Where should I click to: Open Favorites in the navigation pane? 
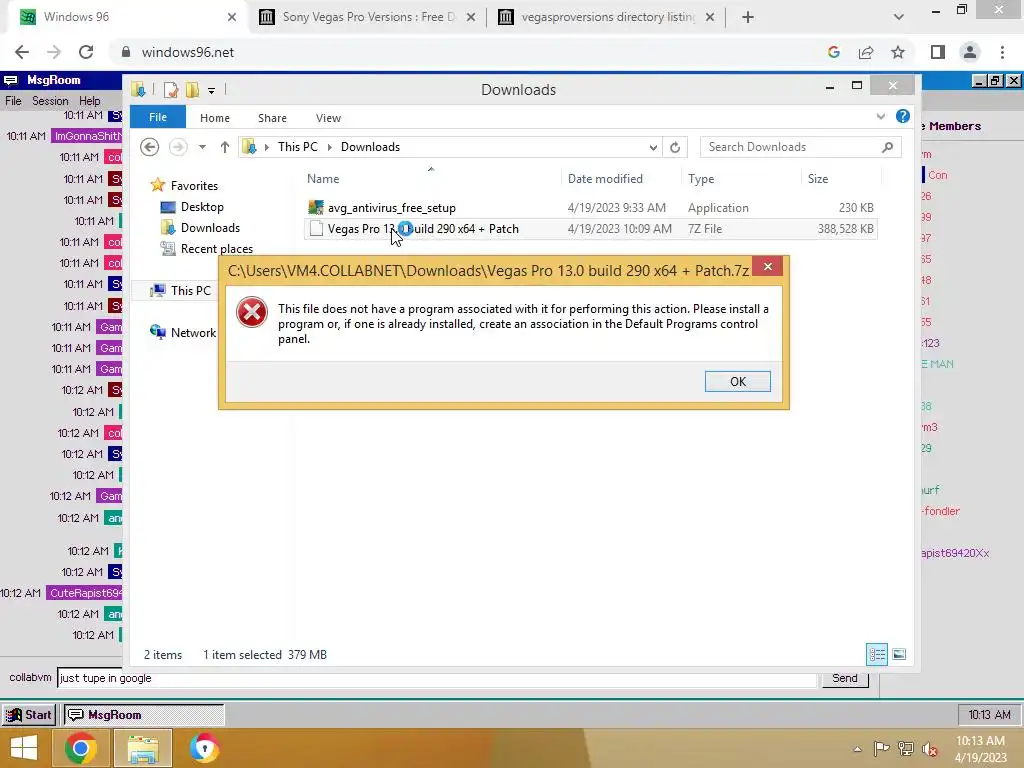click(x=194, y=185)
